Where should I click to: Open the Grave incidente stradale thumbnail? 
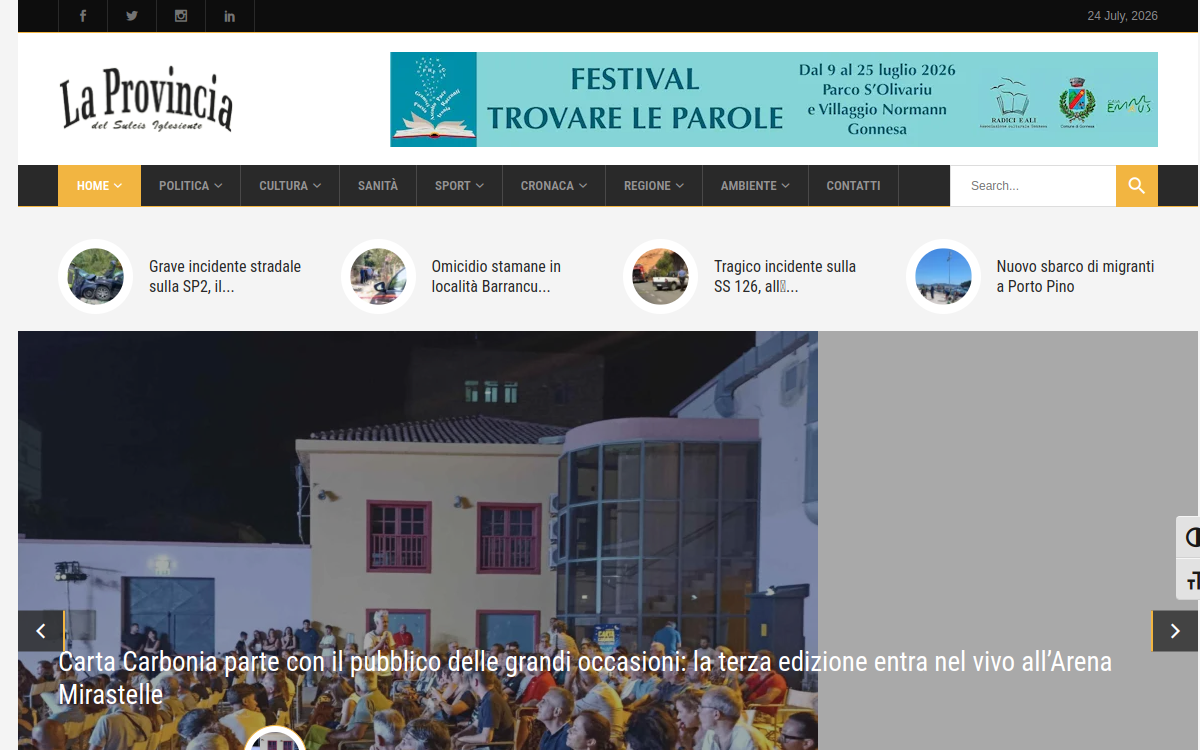point(96,276)
